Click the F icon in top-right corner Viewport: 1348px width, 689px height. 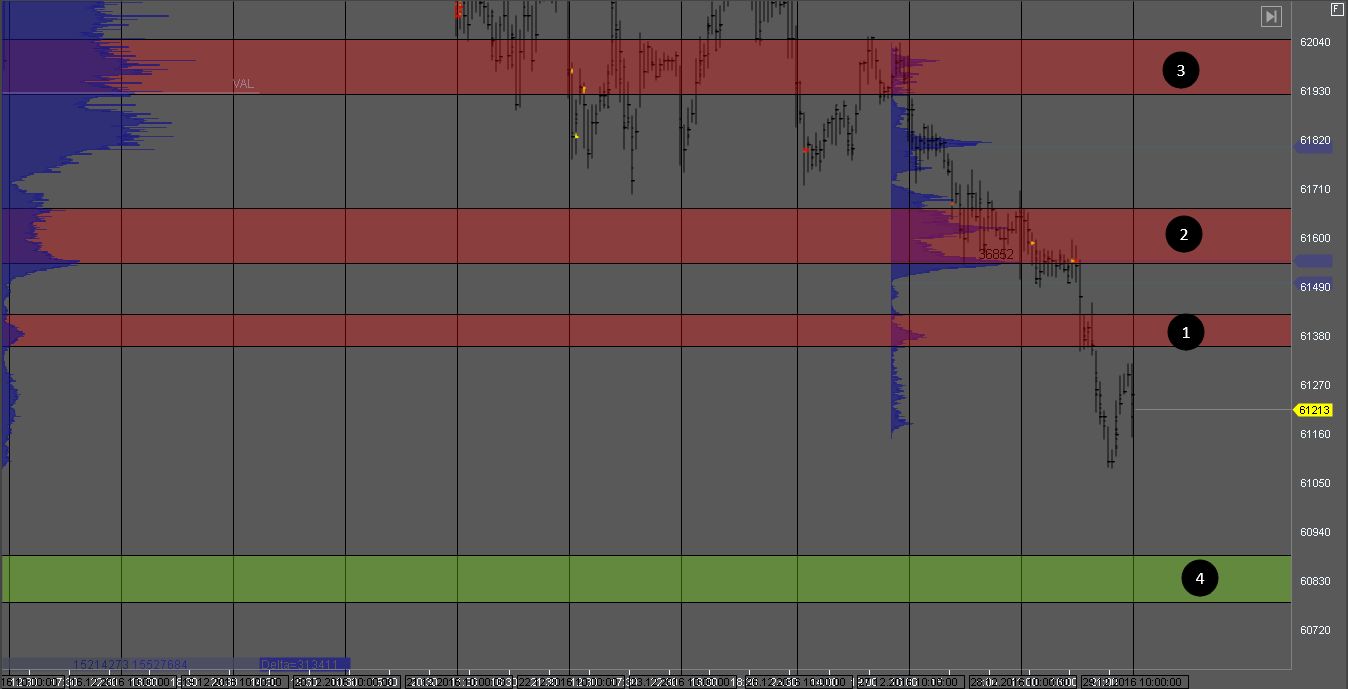pyautogui.click(x=1337, y=9)
